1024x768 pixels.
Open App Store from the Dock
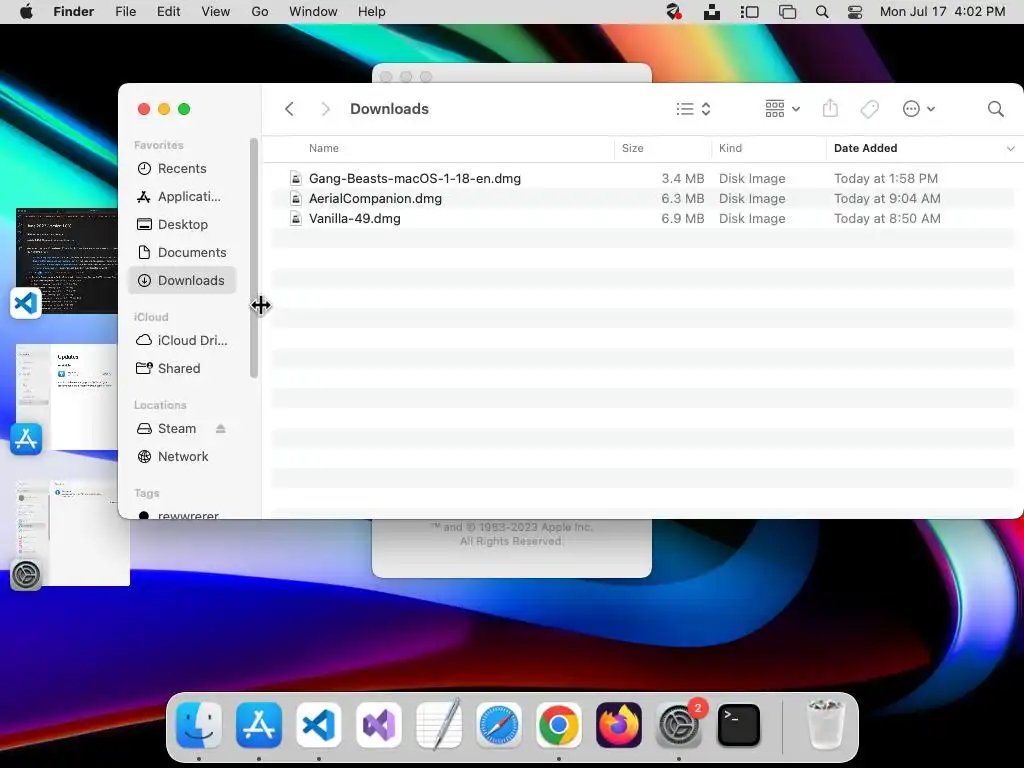[259, 725]
